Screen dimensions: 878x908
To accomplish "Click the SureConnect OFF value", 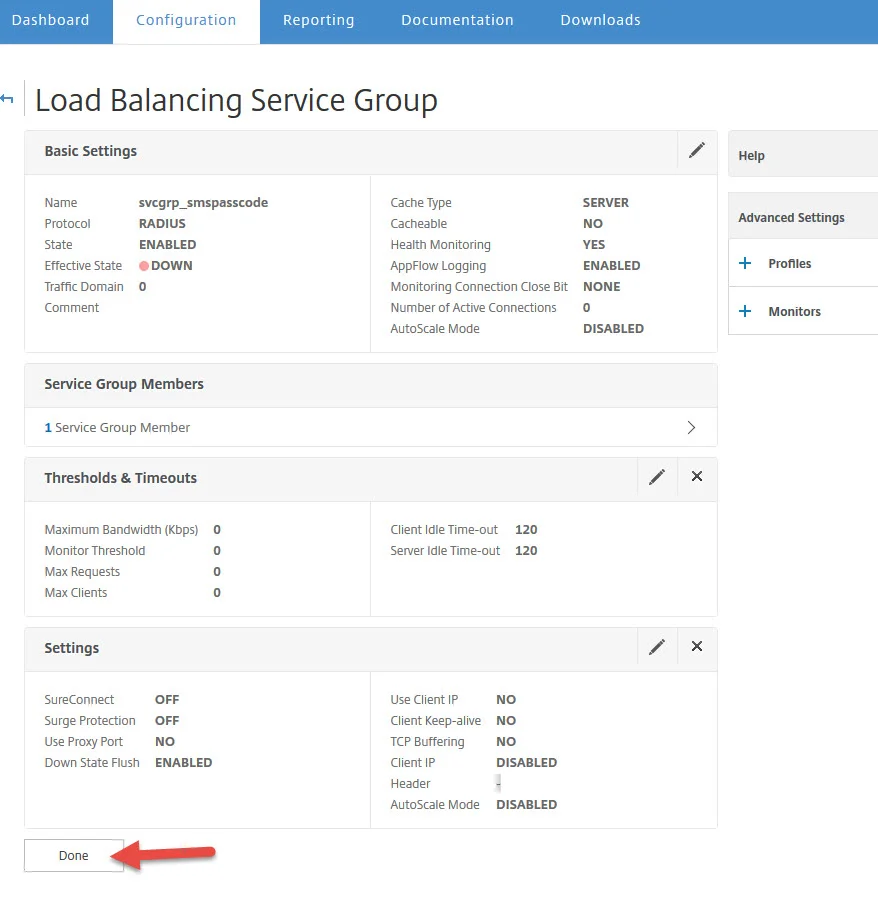I will tap(167, 700).
